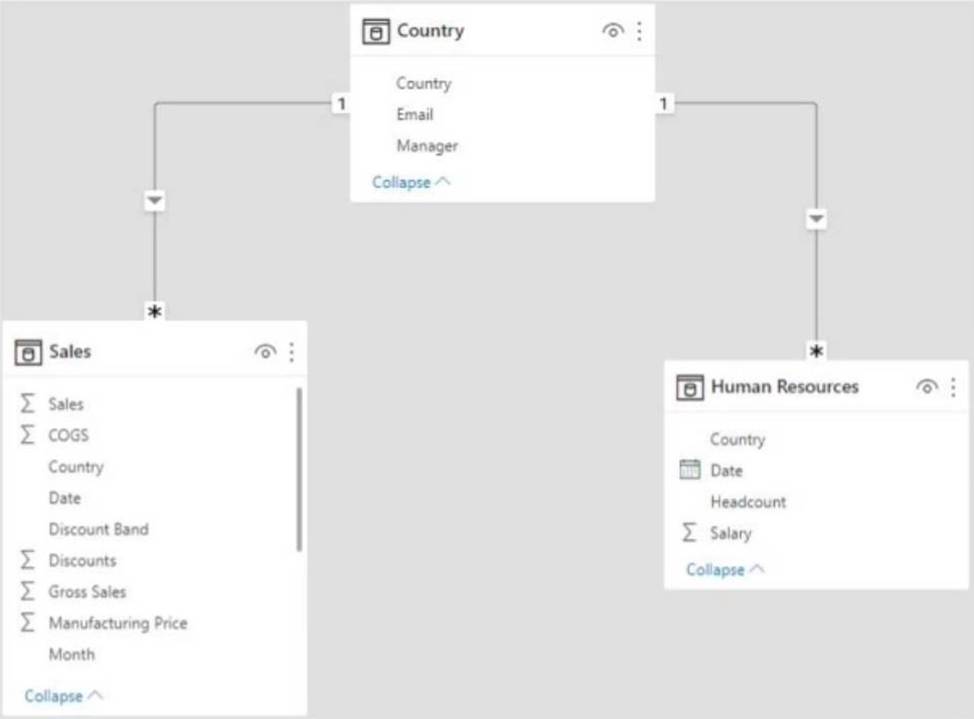Hide the Sales table with eye icon
The image size is (974, 719).
pos(265,352)
